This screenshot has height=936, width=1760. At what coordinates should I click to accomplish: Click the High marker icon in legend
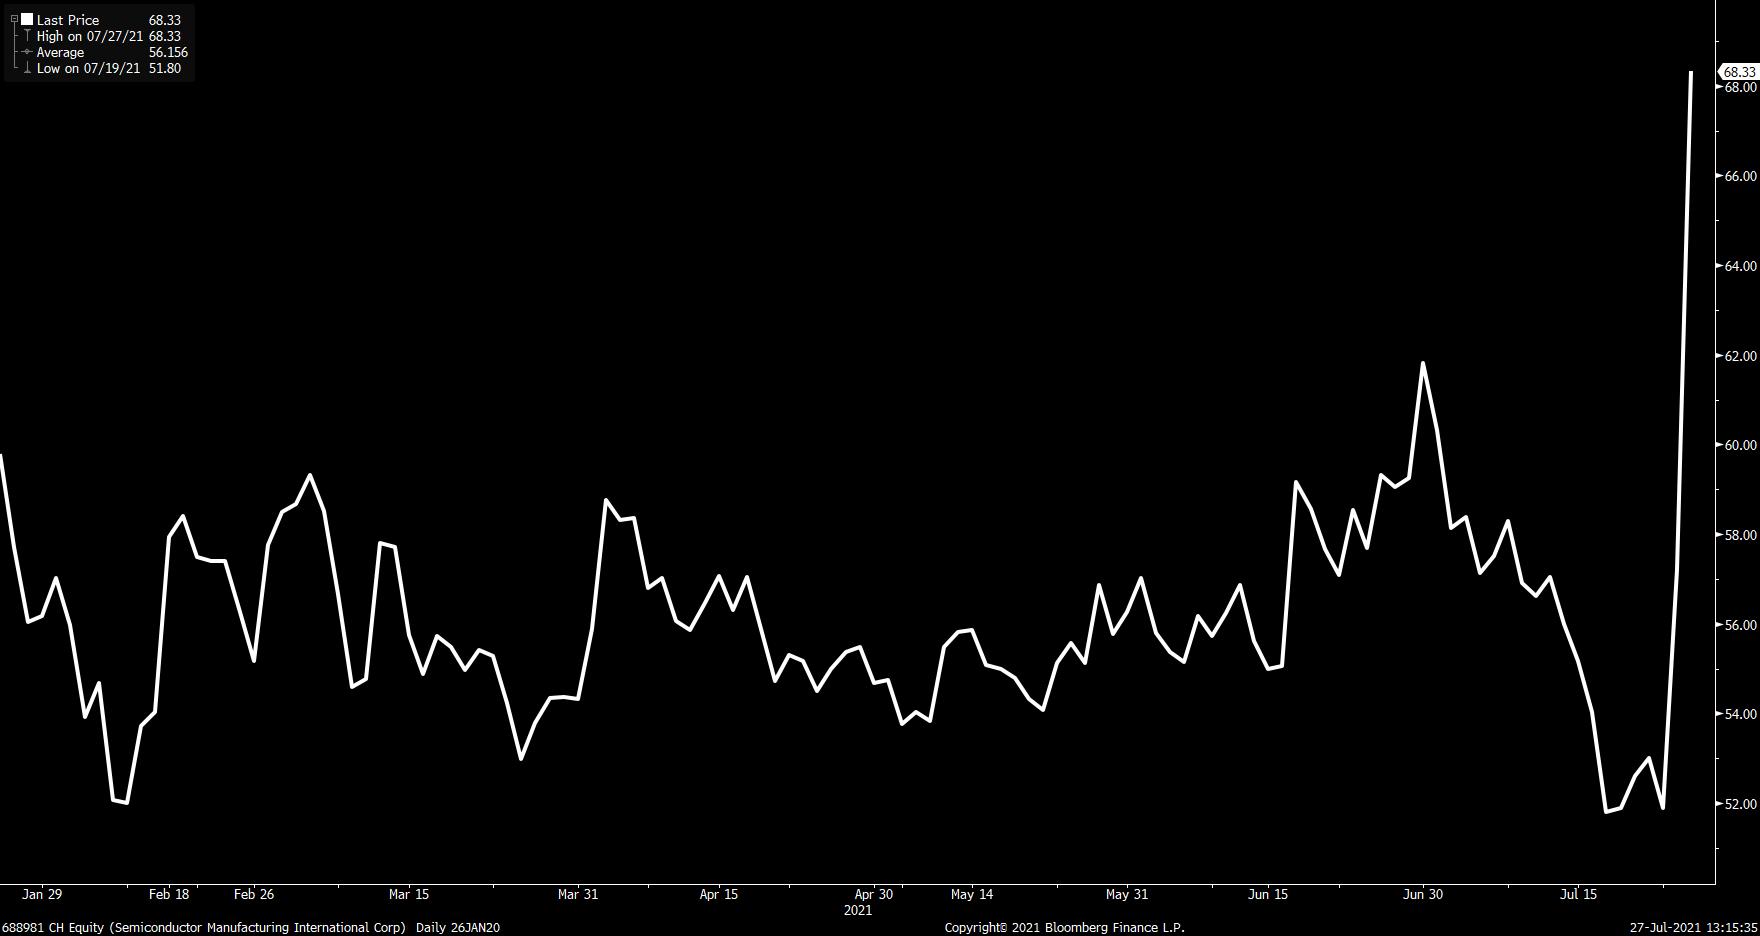pos(27,36)
